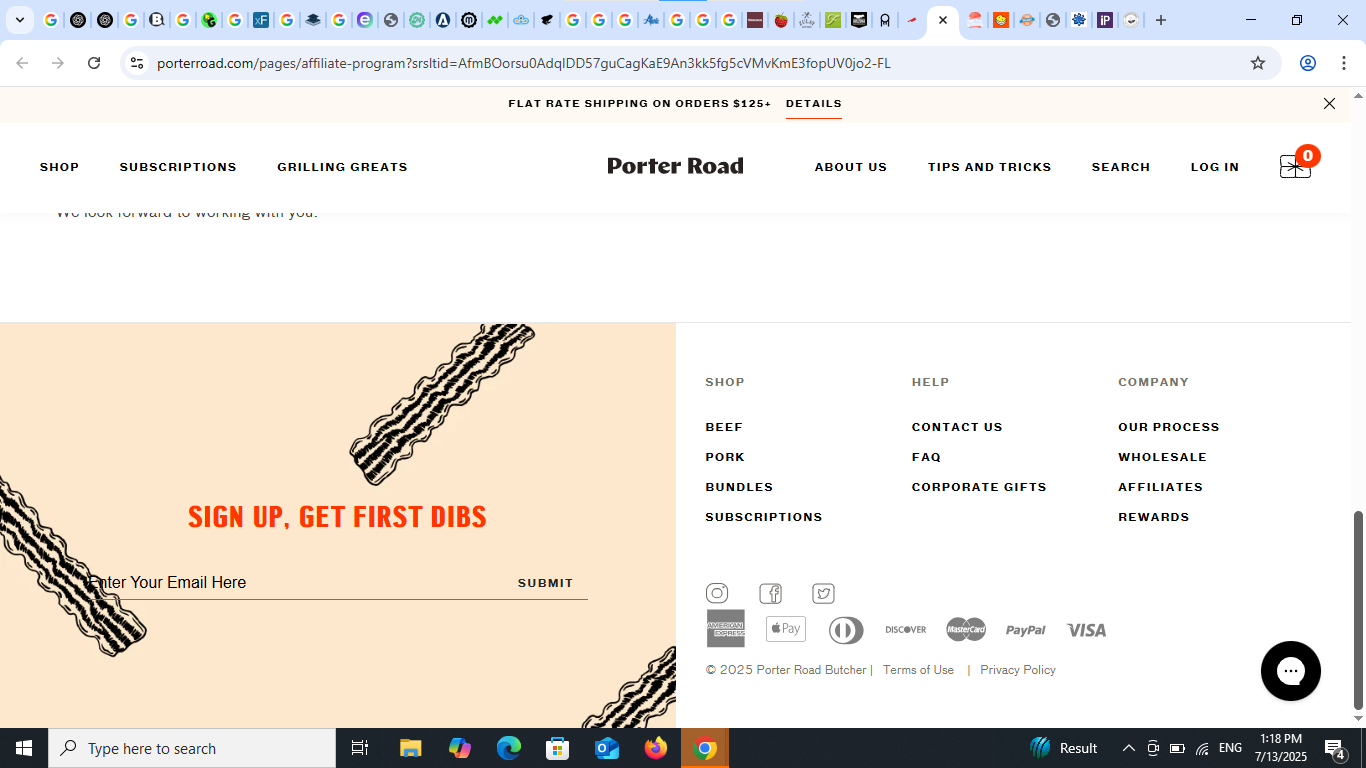Open the ABOUT US menu
1366x768 pixels.
point(851,167)
